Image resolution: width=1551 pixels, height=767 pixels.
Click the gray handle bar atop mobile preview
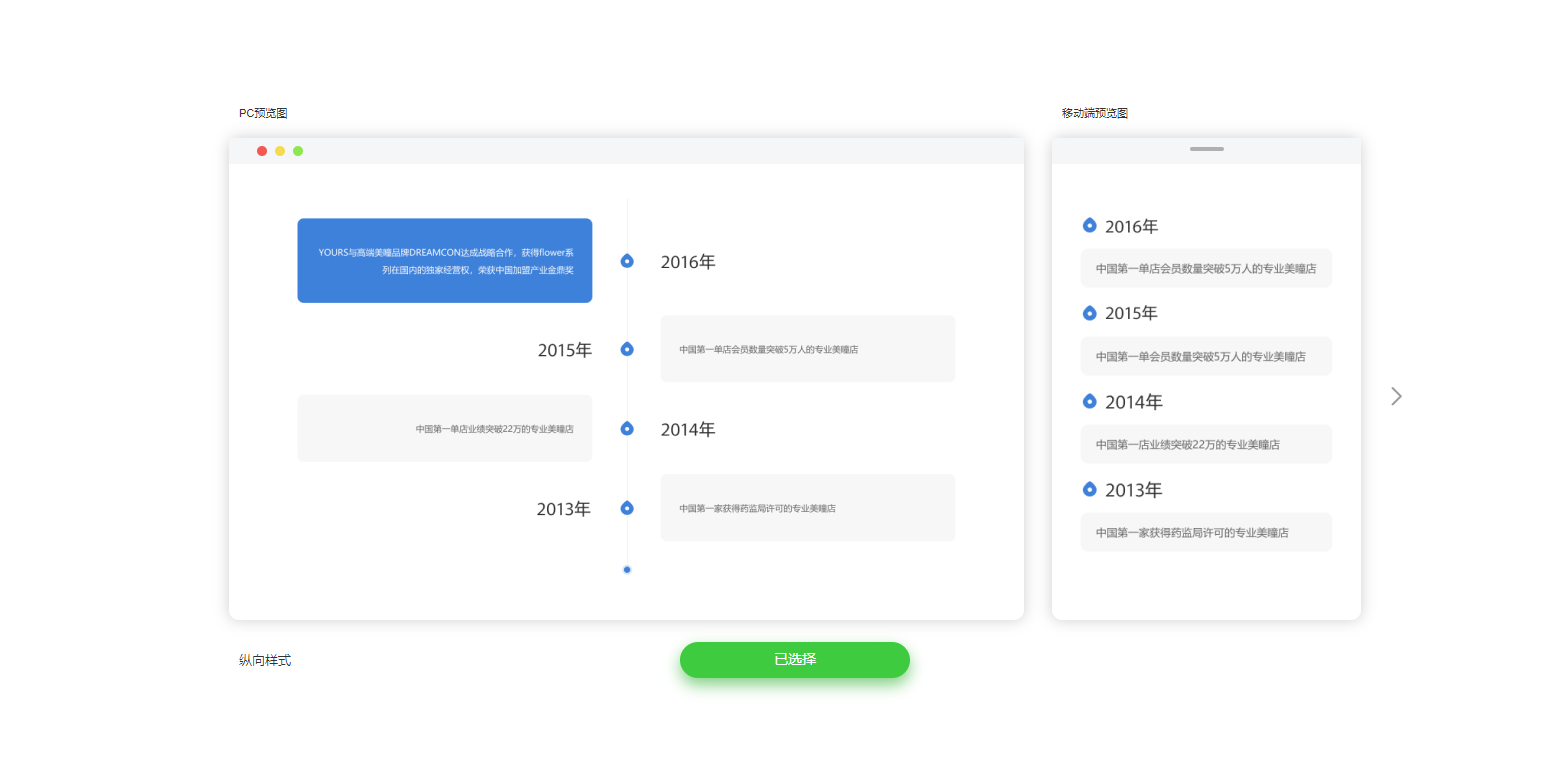click(1207, 149)
